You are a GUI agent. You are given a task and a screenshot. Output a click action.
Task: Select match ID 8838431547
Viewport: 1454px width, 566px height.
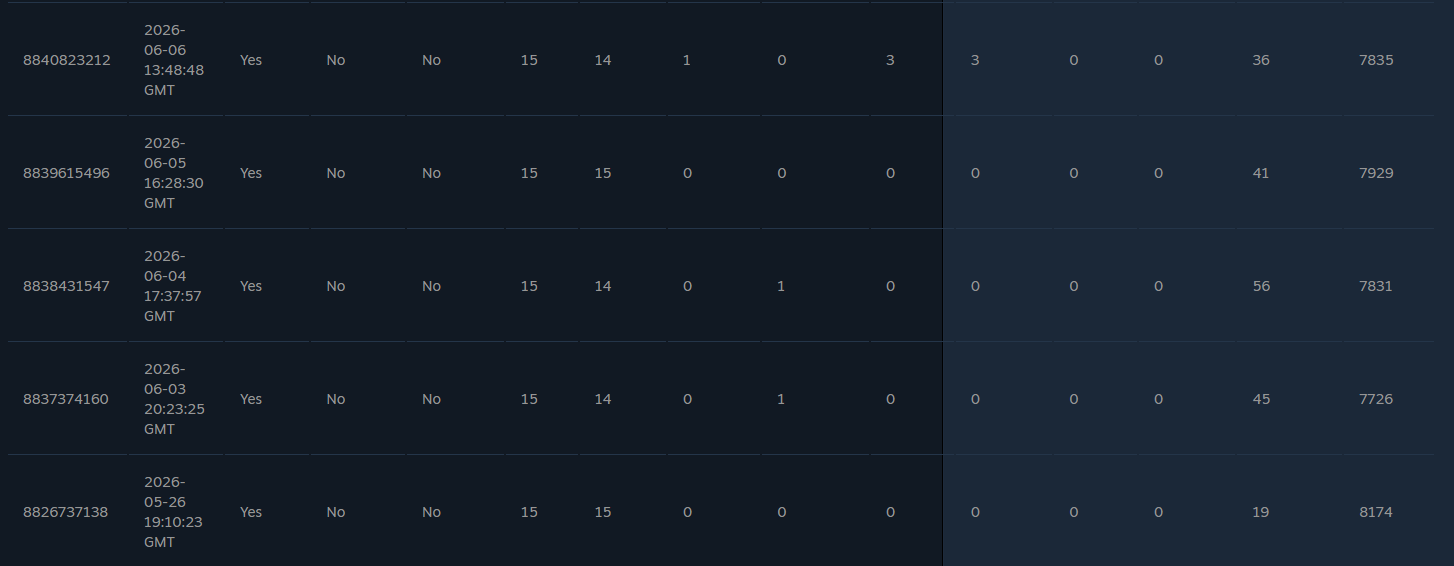[x=67, y=286]
